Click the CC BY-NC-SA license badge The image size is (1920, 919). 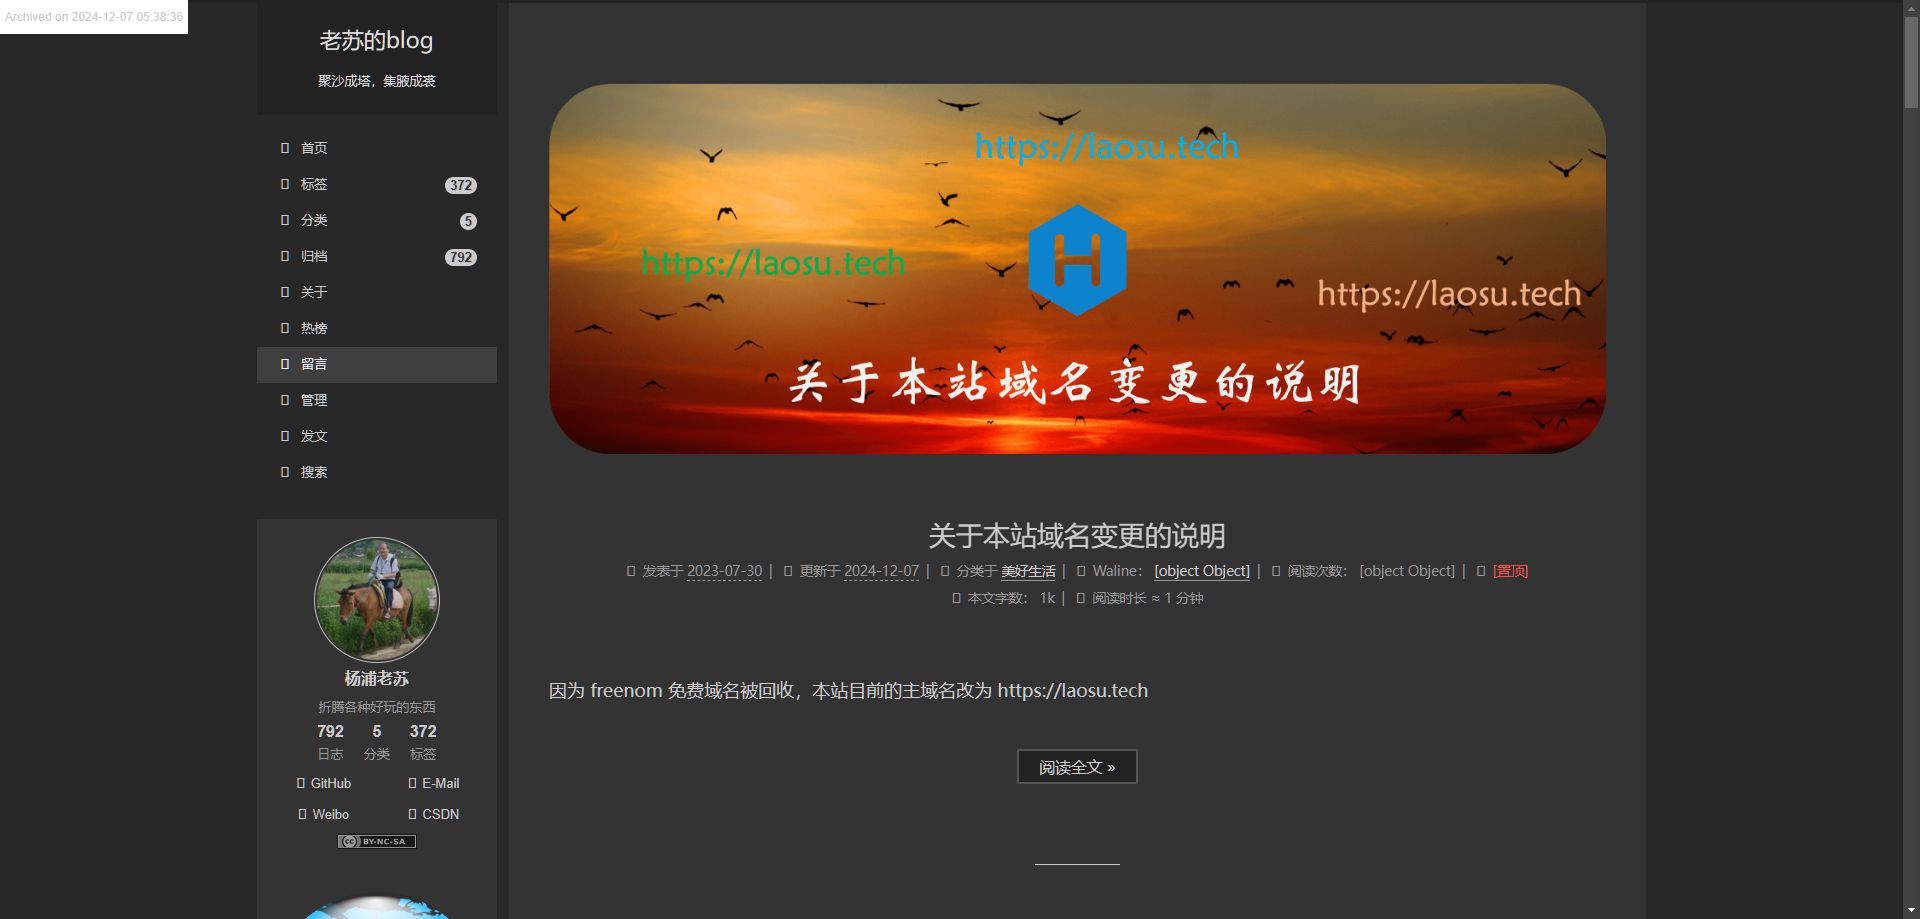pos(377,841)
